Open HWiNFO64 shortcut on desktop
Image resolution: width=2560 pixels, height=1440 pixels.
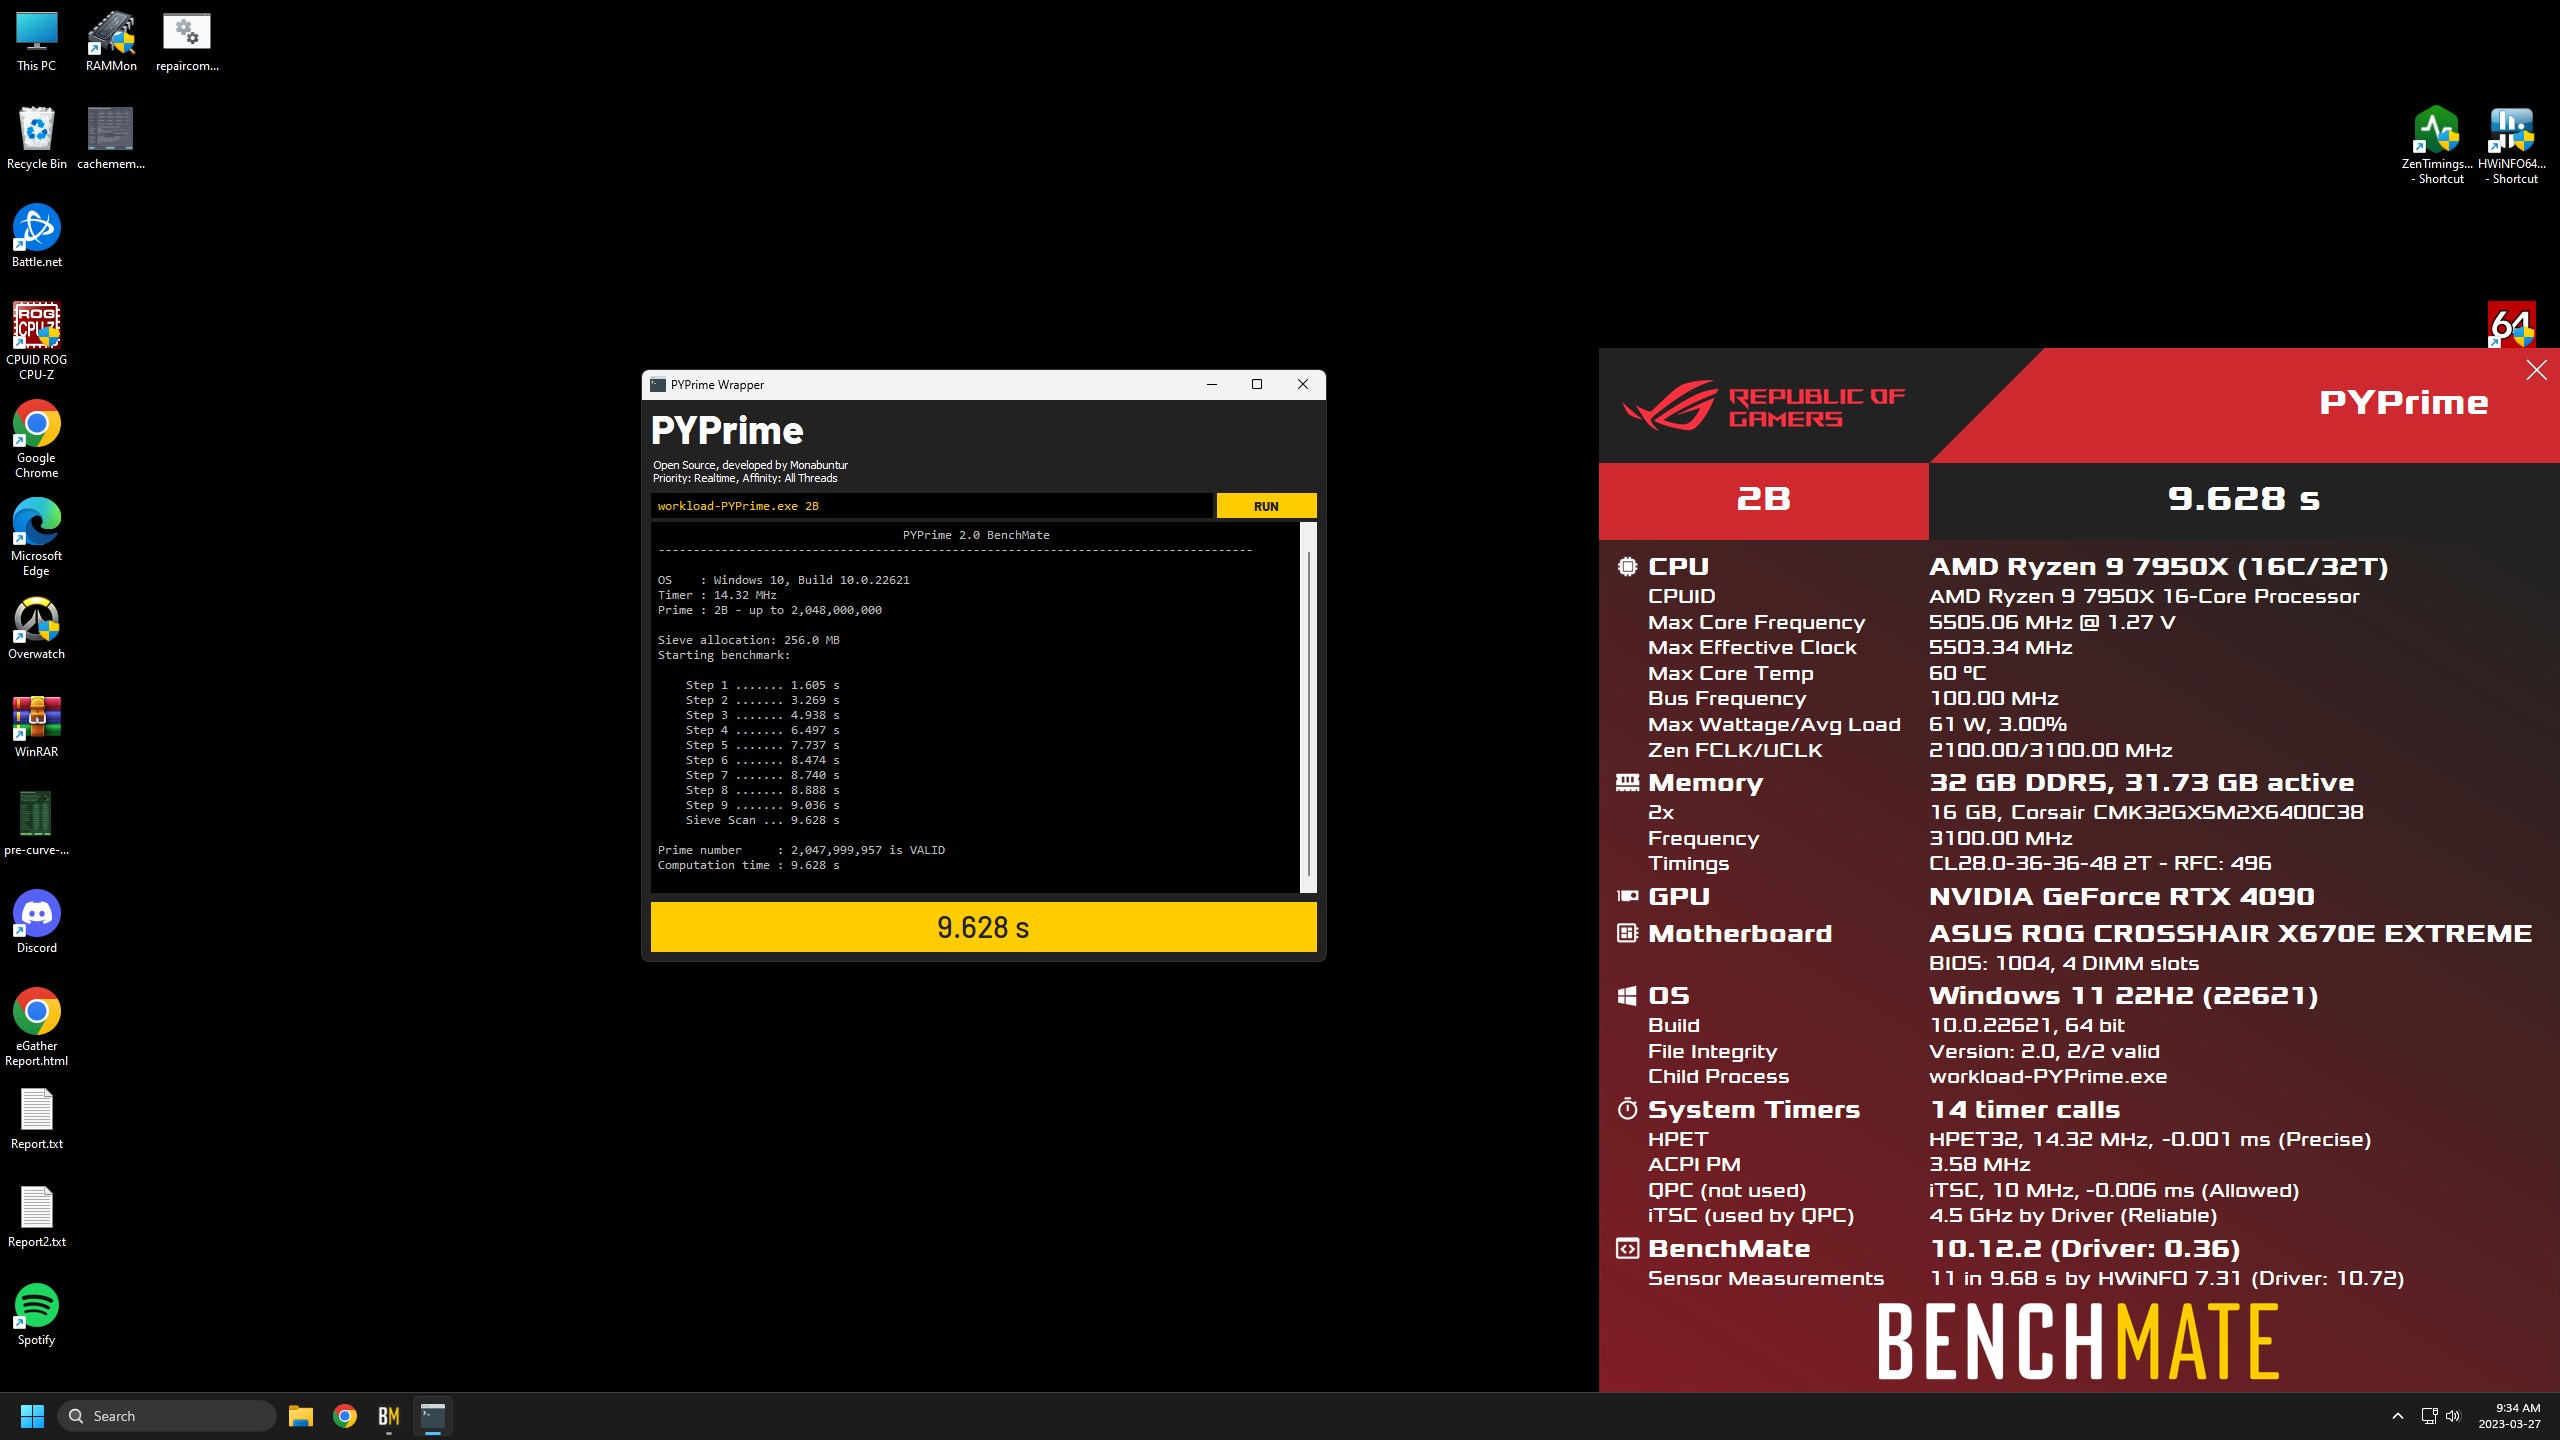point(2511,145)
